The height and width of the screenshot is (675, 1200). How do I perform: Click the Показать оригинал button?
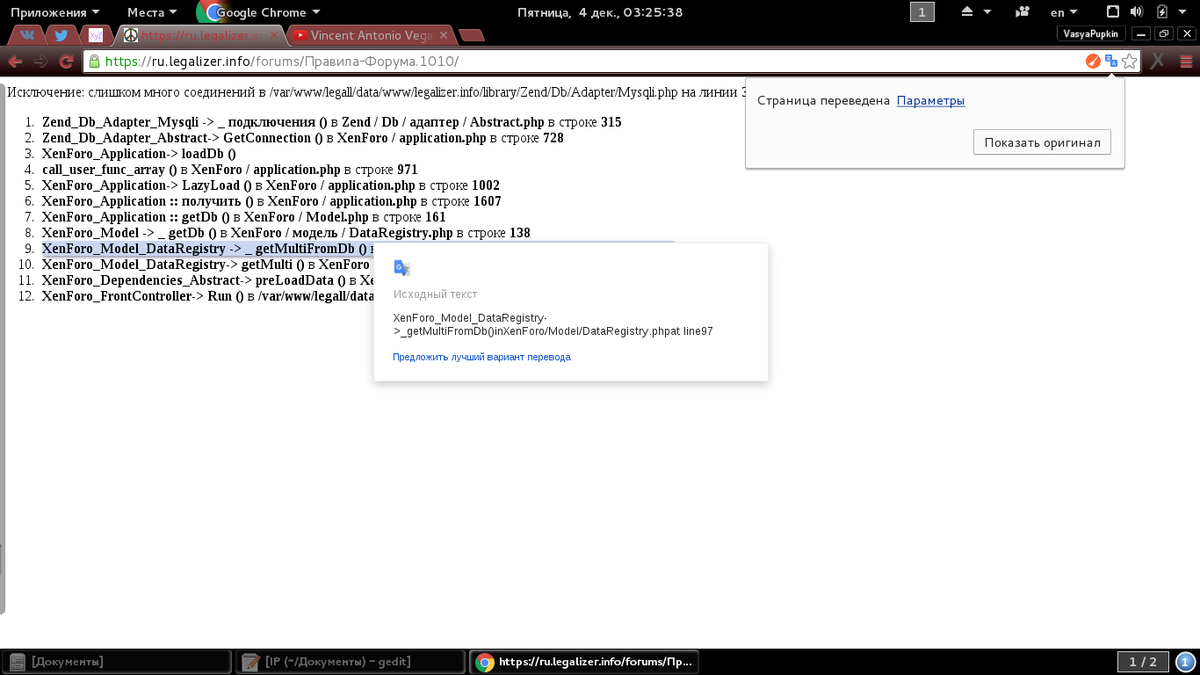1042,142
